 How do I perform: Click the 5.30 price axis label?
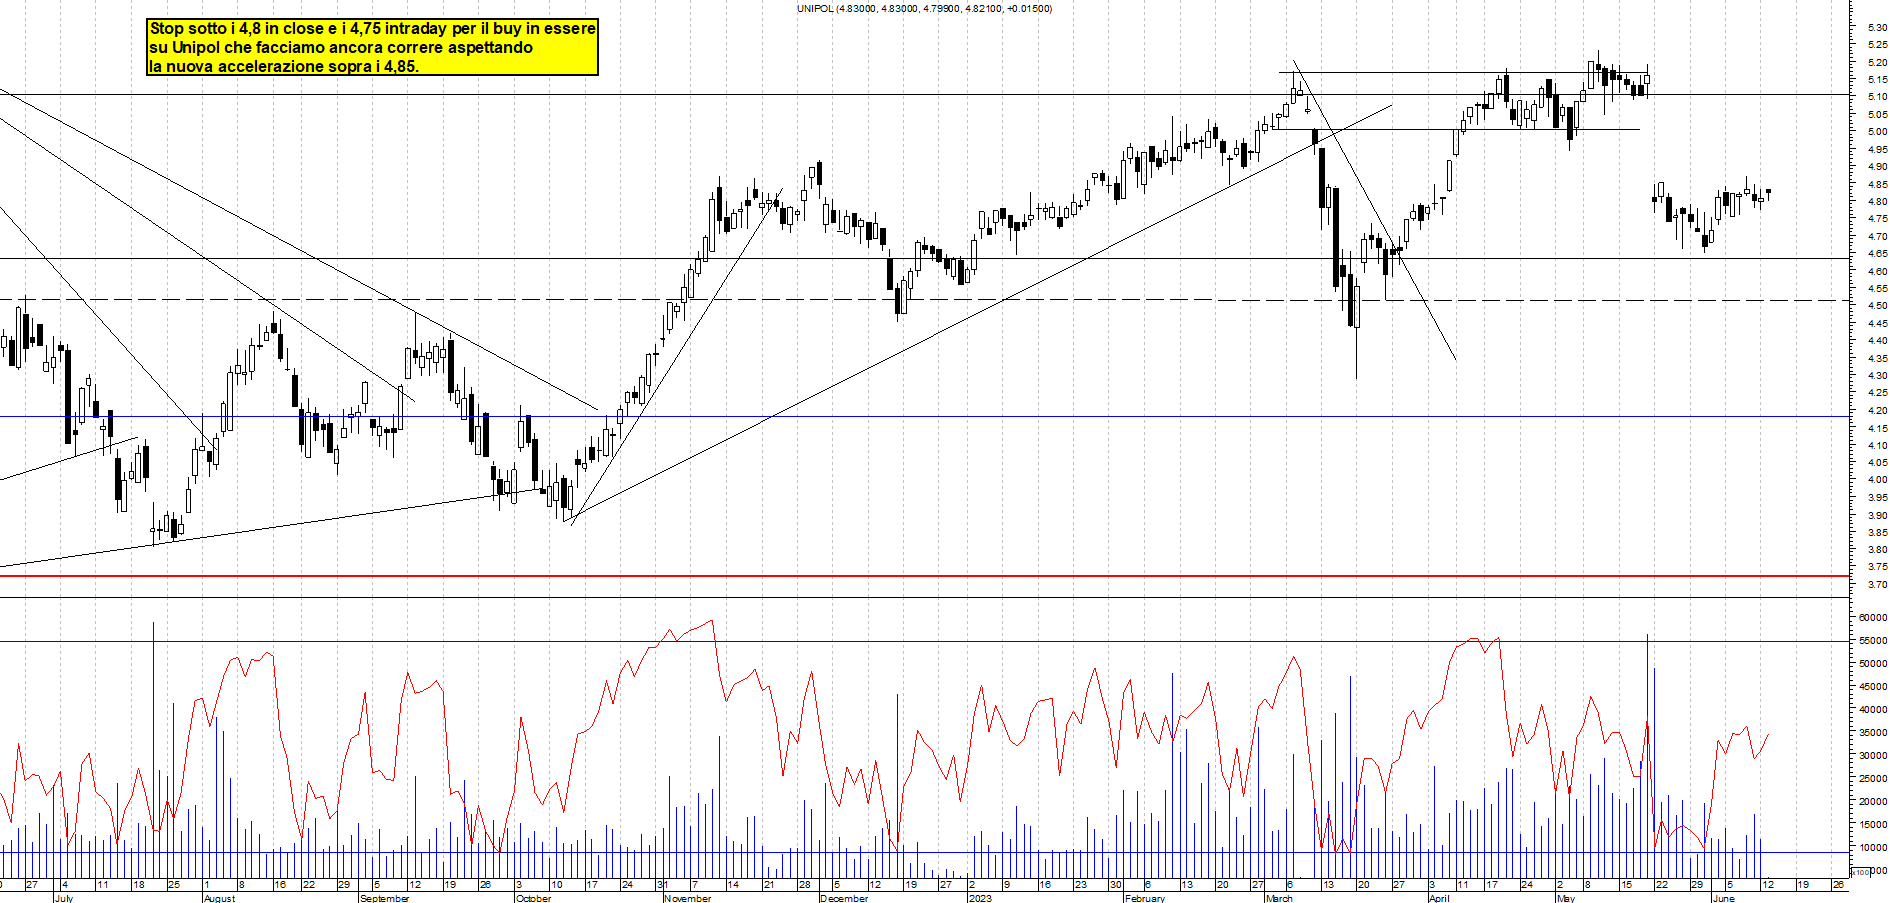(x=1877, y=27)
